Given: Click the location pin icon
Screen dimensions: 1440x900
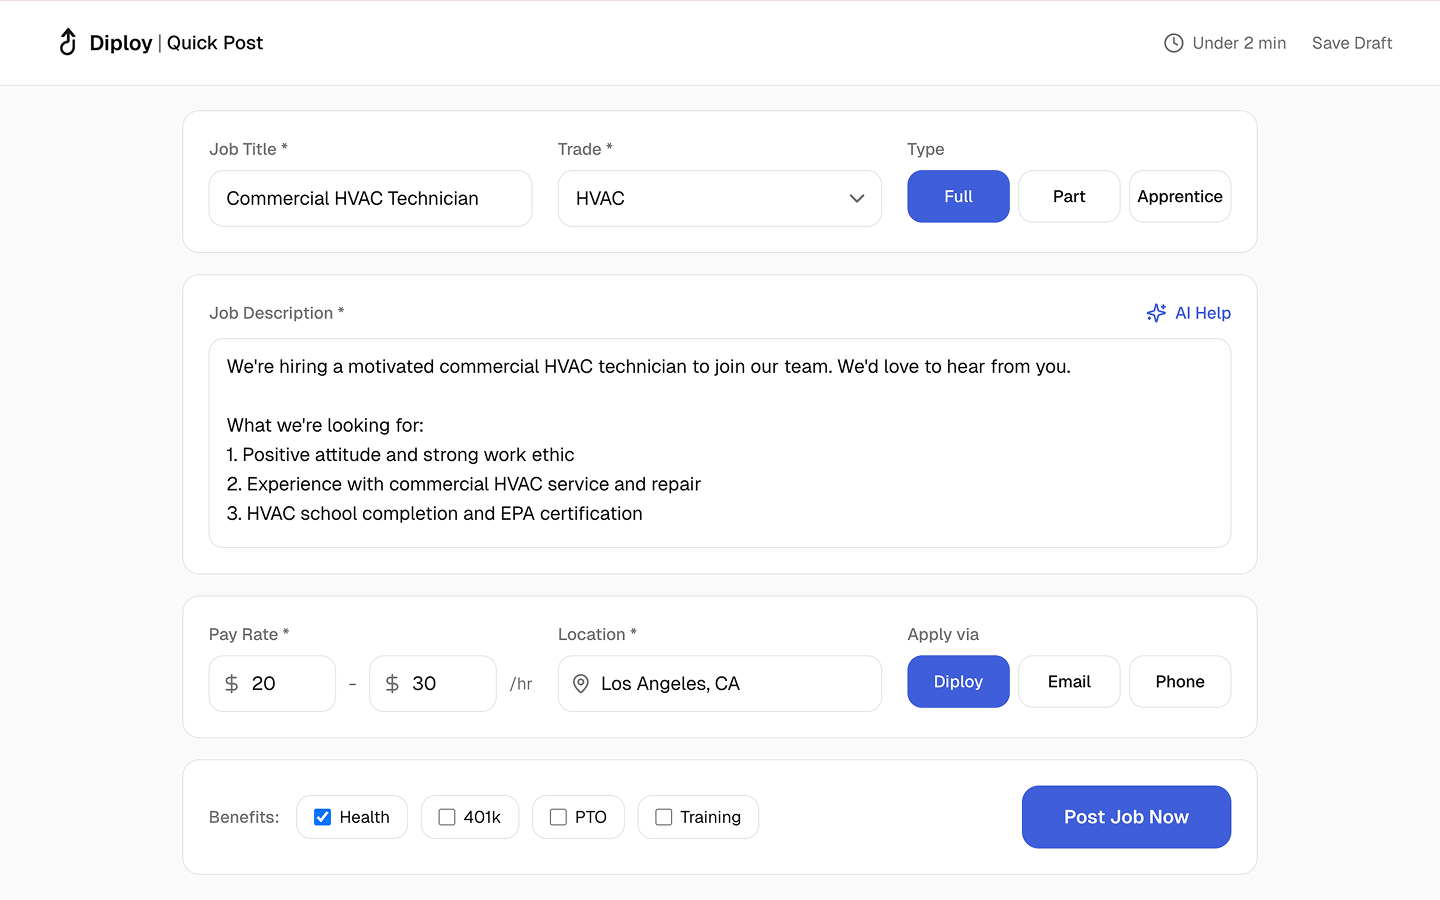Looking at the screenshot, I should (x=580, y=684).
